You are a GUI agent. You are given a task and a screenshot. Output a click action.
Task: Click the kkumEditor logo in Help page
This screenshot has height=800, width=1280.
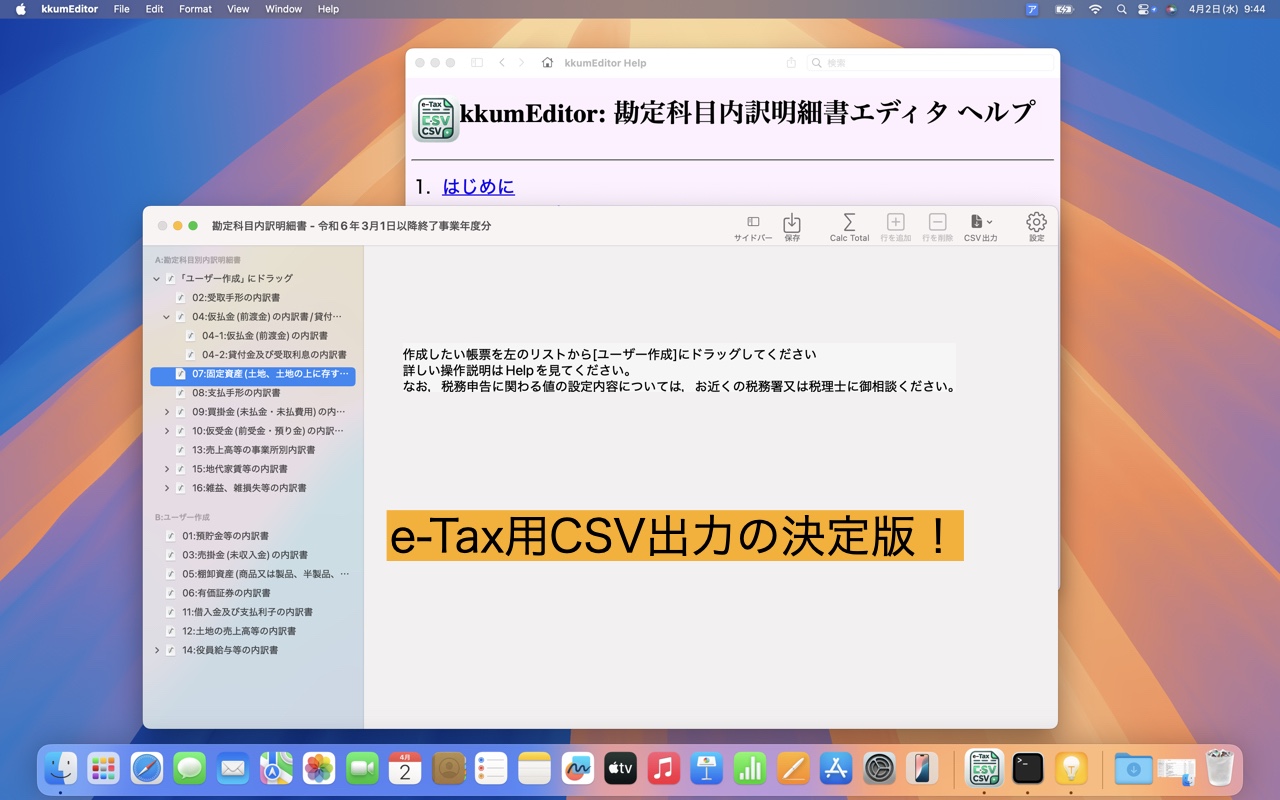436,120
